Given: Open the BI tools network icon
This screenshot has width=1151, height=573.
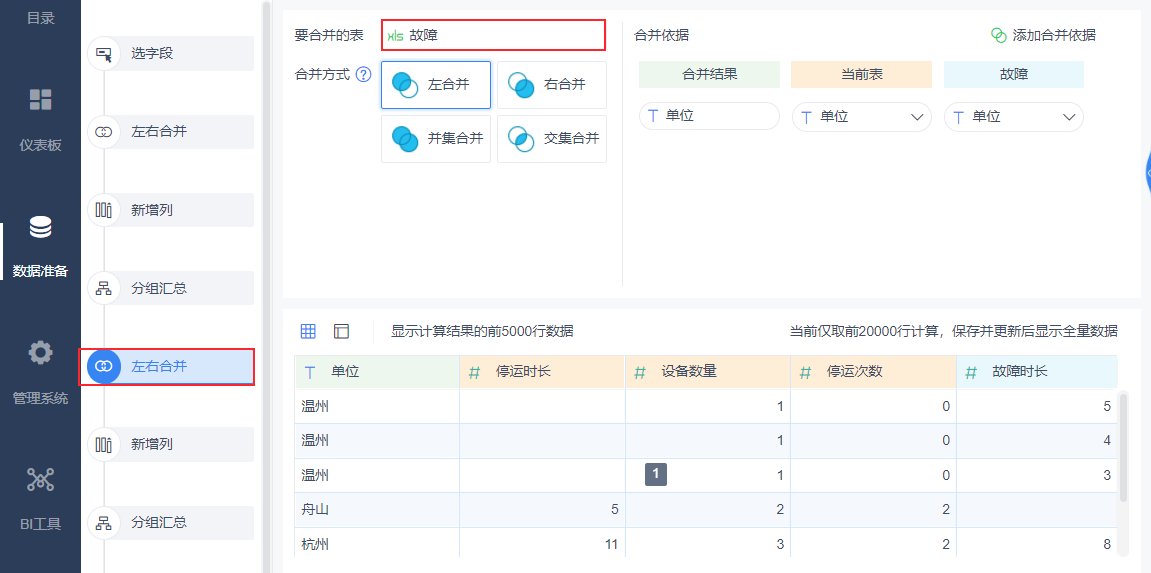Looking at the screenshot, I should [40, 480].
